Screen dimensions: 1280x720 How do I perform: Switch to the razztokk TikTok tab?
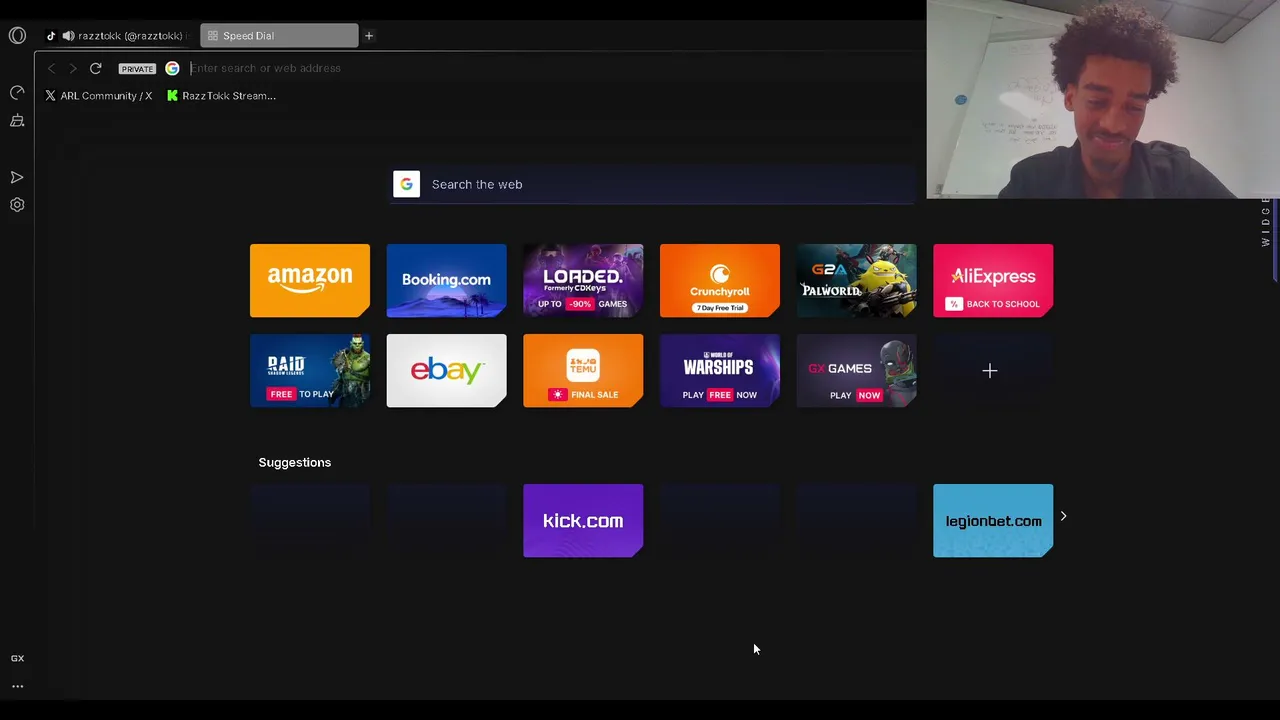point(120,36)
